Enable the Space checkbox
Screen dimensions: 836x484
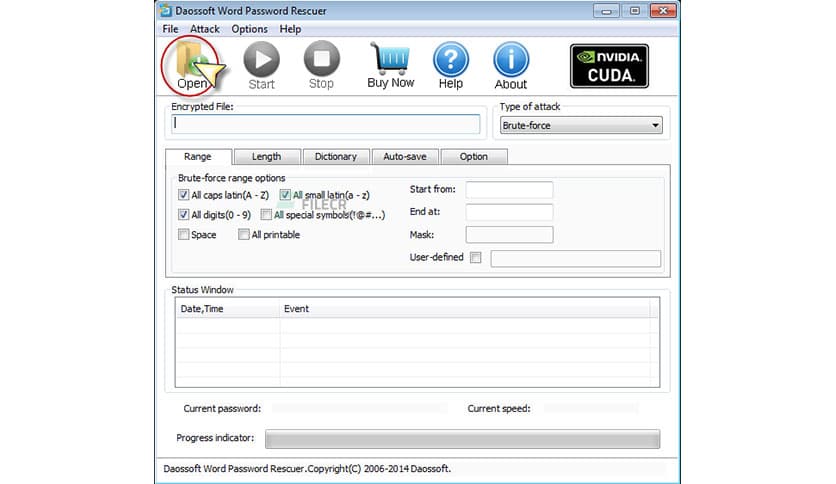[x=183, y=235]
